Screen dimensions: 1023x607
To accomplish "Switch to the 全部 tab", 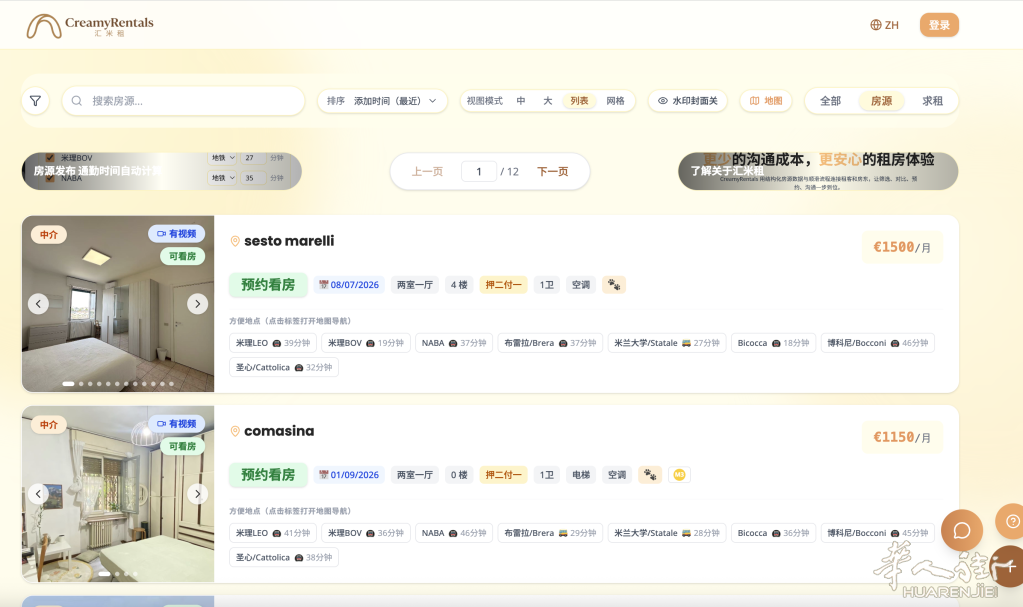I will pyautogui.click(x=831, y=101).
